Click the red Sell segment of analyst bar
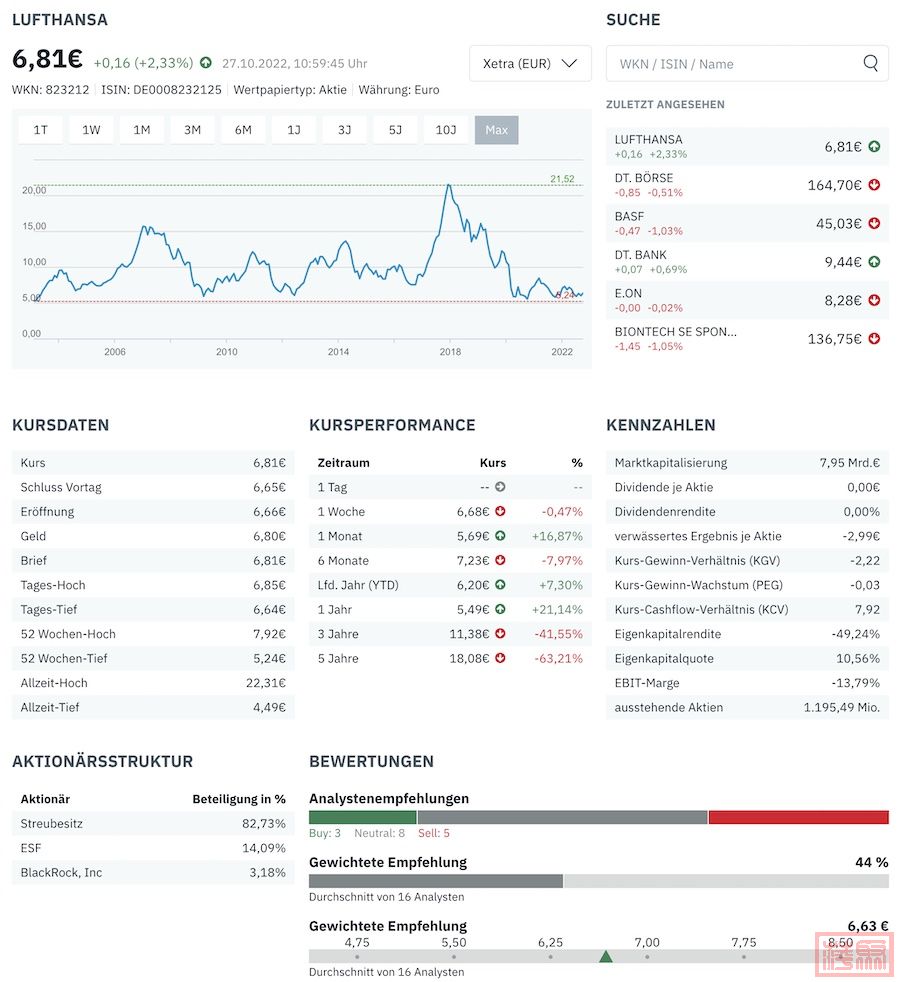The width and height of the screenshot is (900, 982). click(799, 817)
